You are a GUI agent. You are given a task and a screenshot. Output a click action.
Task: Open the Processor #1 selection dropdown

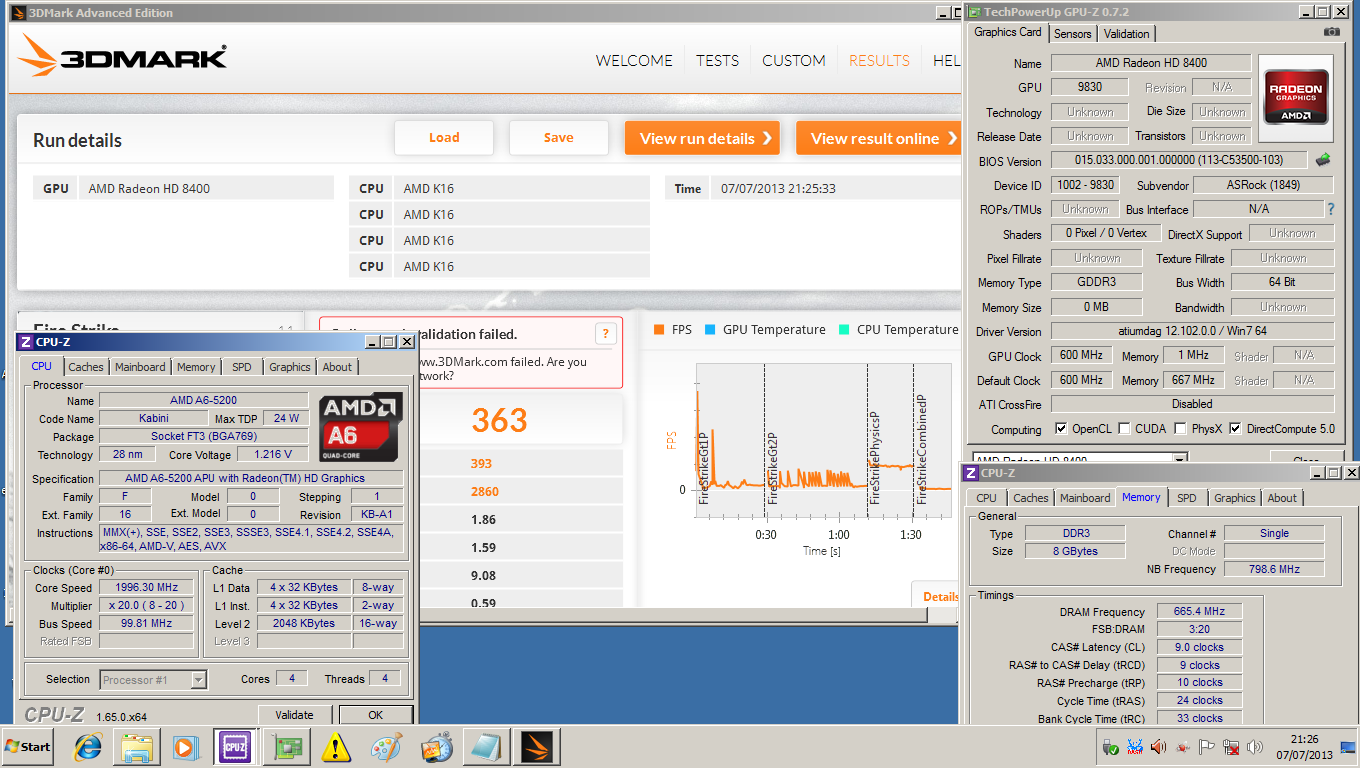tap(198, 680)
